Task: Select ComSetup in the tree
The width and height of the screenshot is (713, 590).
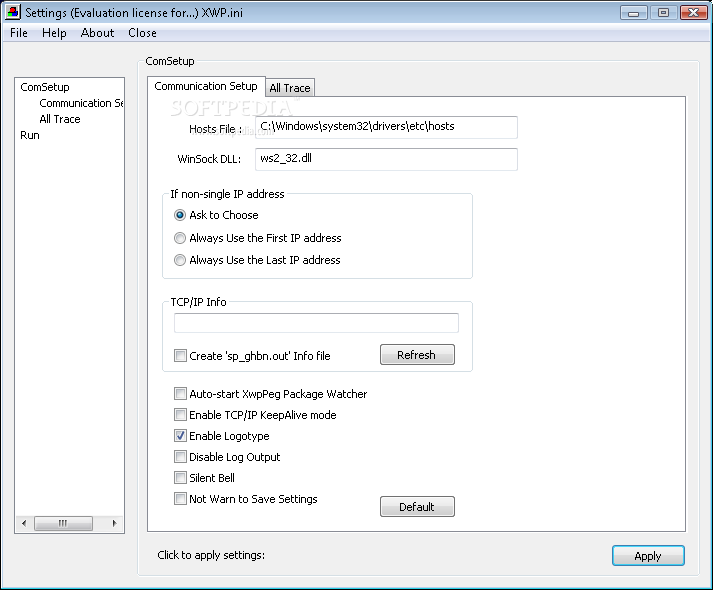Action: 45,87
